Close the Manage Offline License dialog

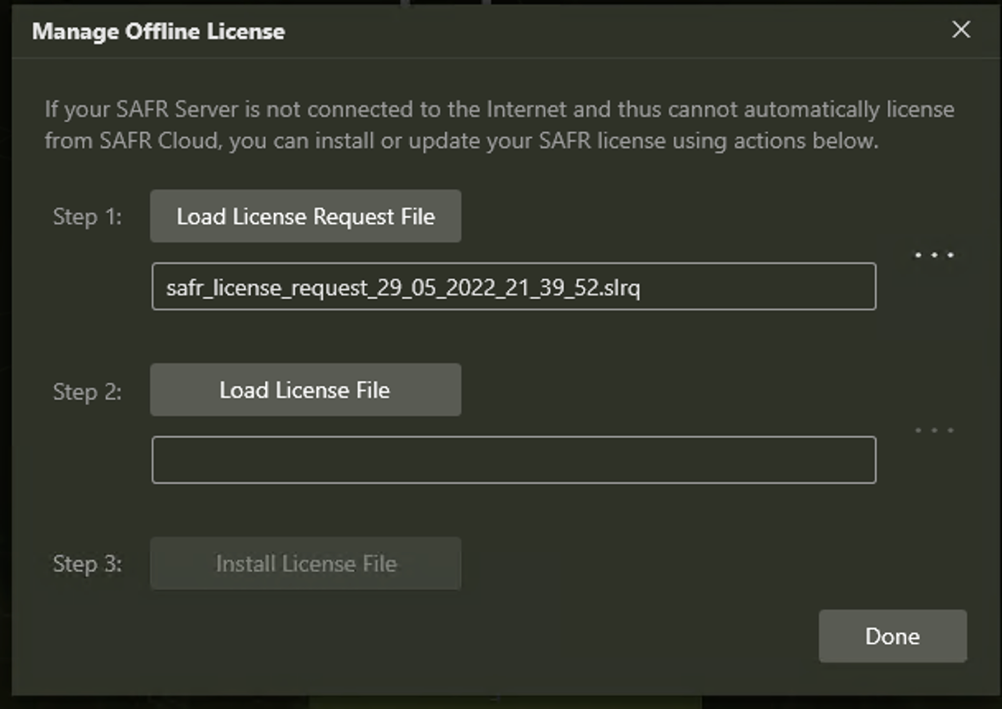click(x=960, y=30)
